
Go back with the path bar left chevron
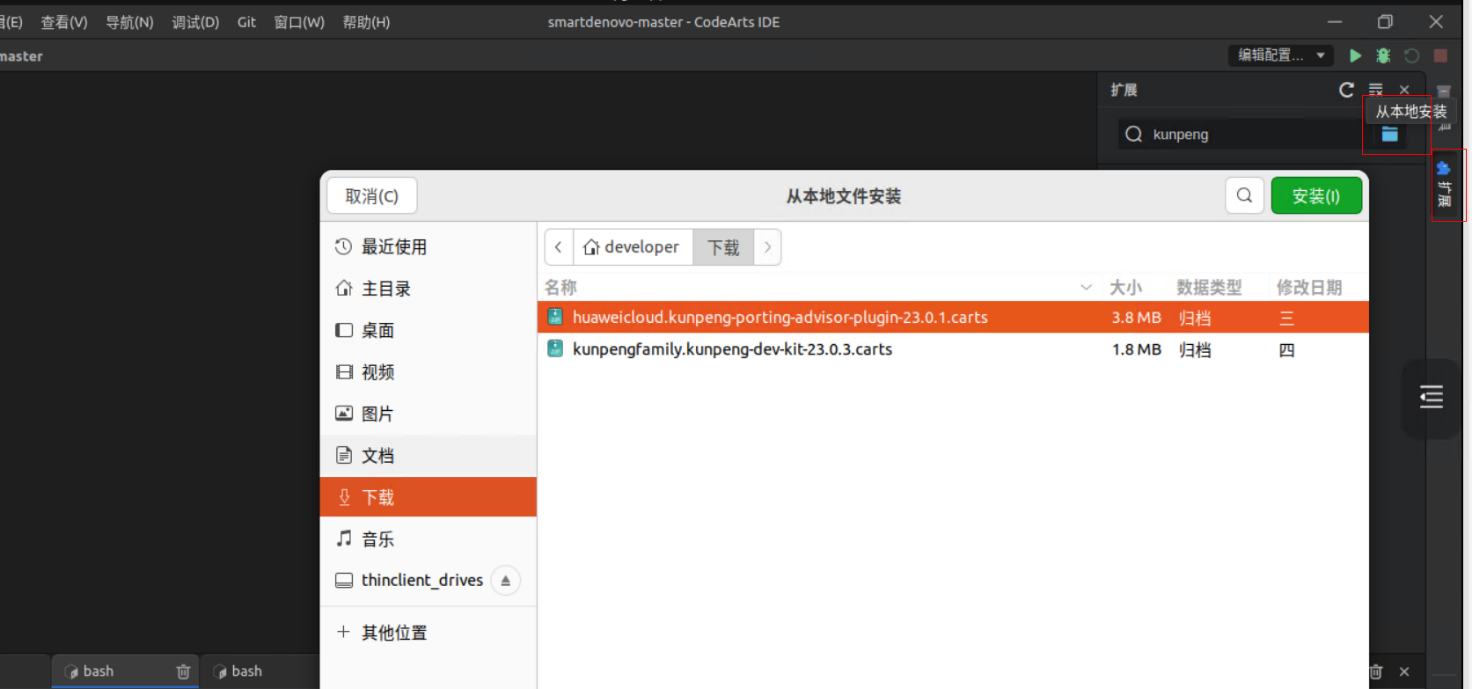coord(558,247)
